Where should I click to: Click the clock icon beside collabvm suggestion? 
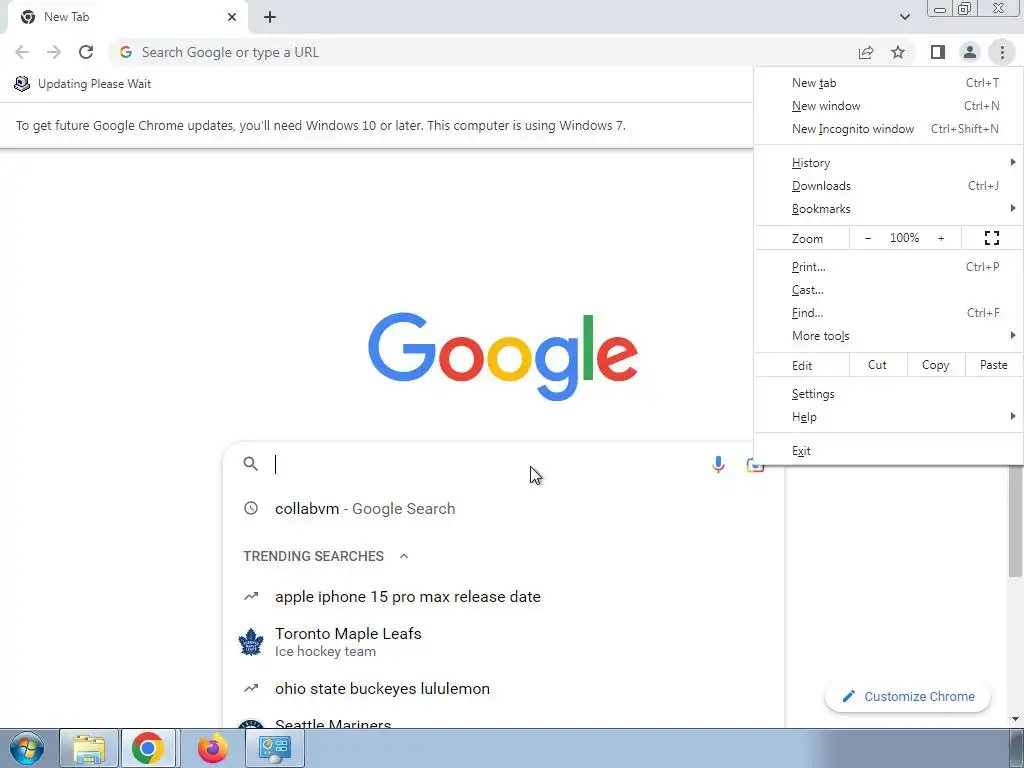pyautogui.click(x=251, y=508)
